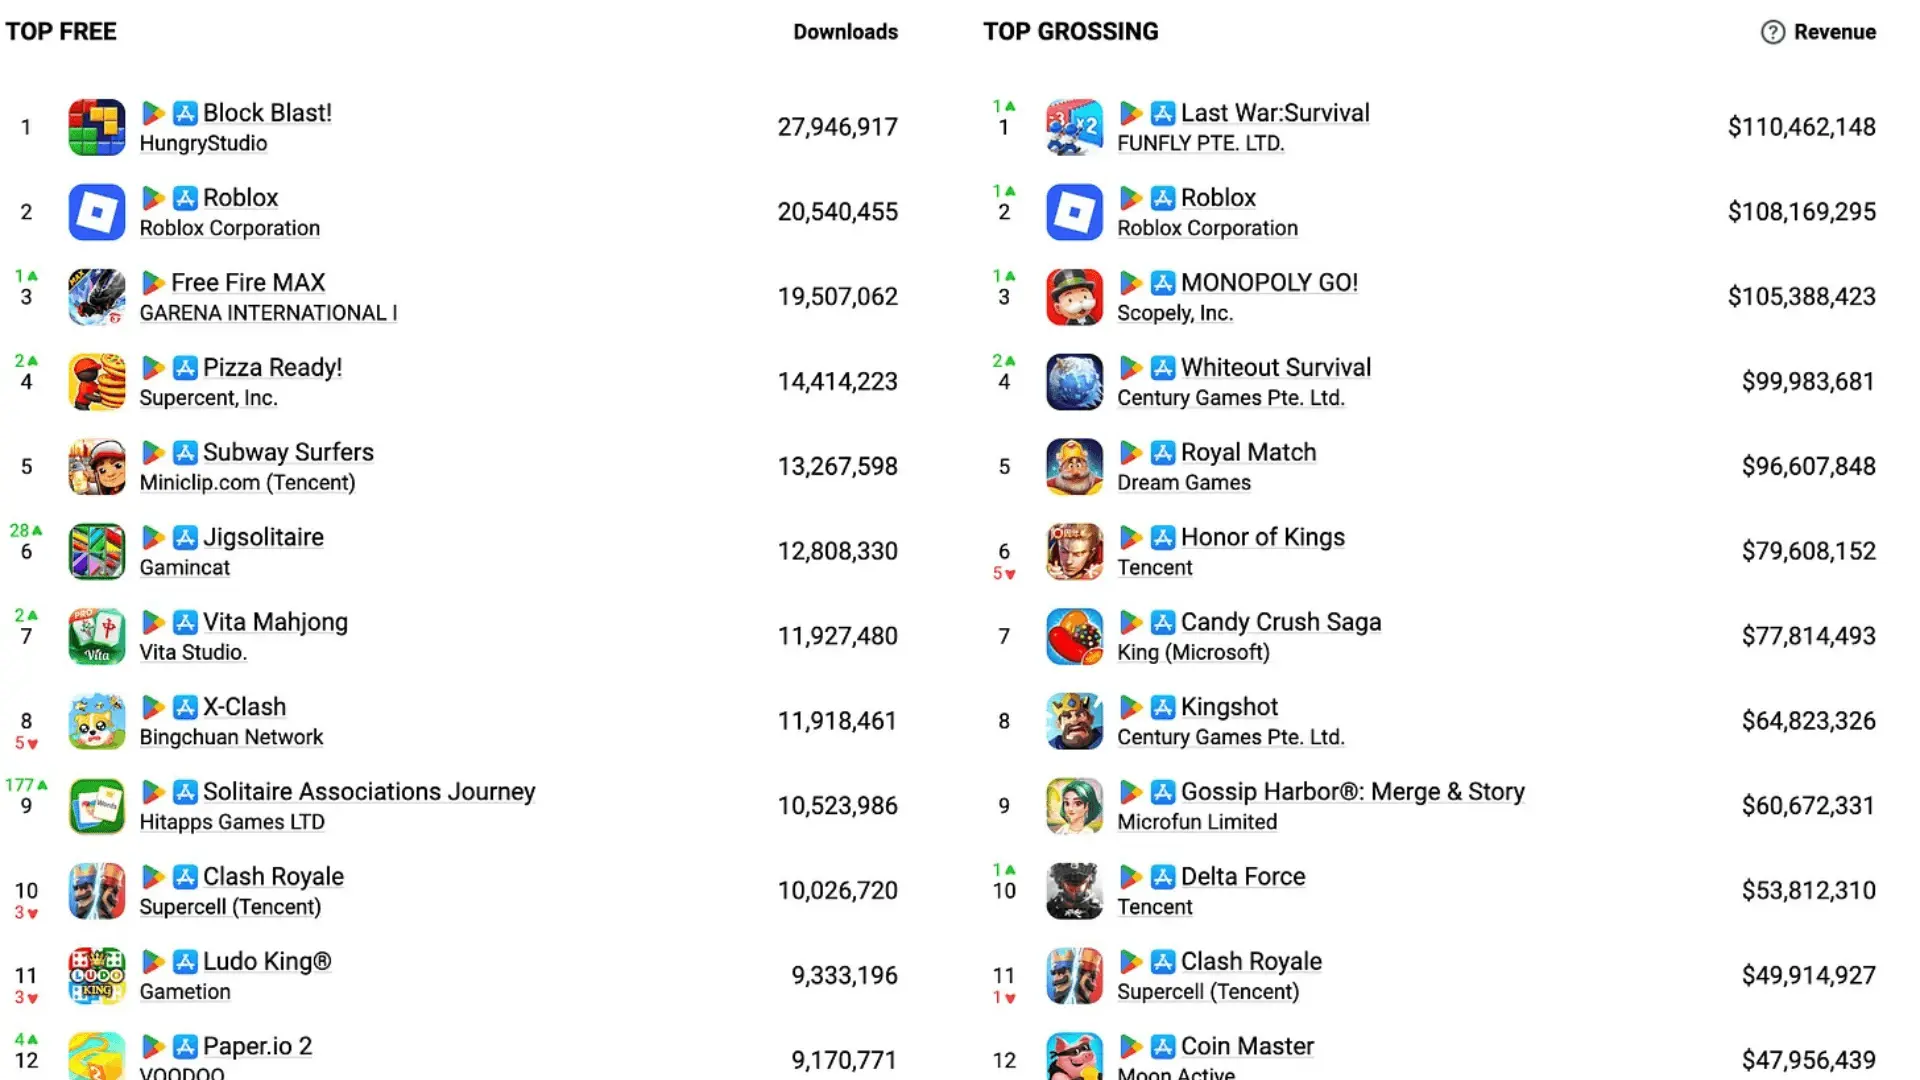Select the Google Play icon beside Coin Master
The width and height of the screenshot is (1920, 1080).
[x=1132, y=1046]
